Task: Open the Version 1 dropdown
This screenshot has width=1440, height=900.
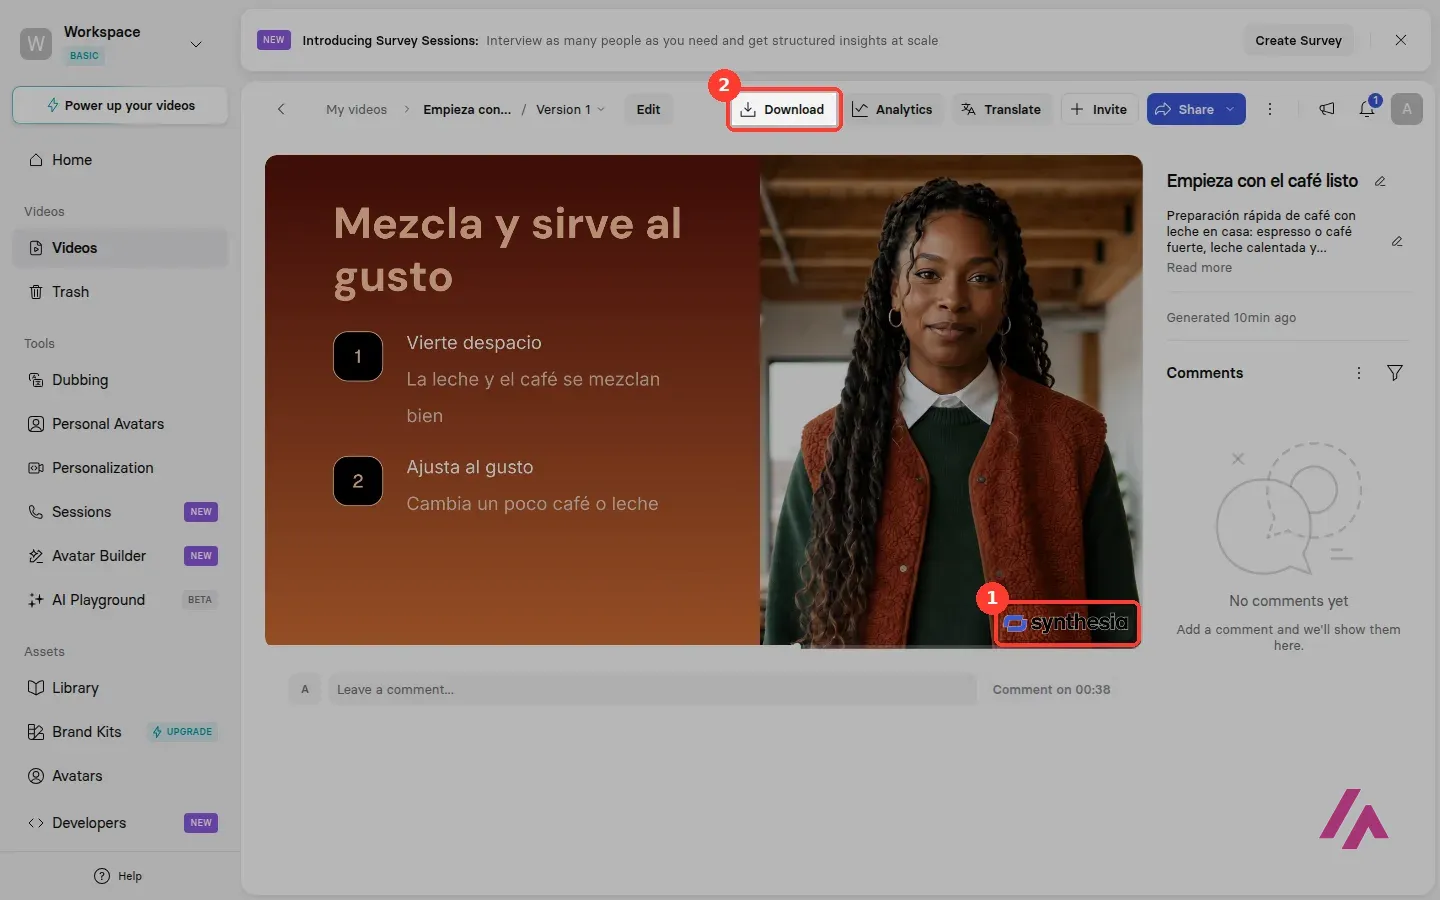Action: click(x=570, y=110)
